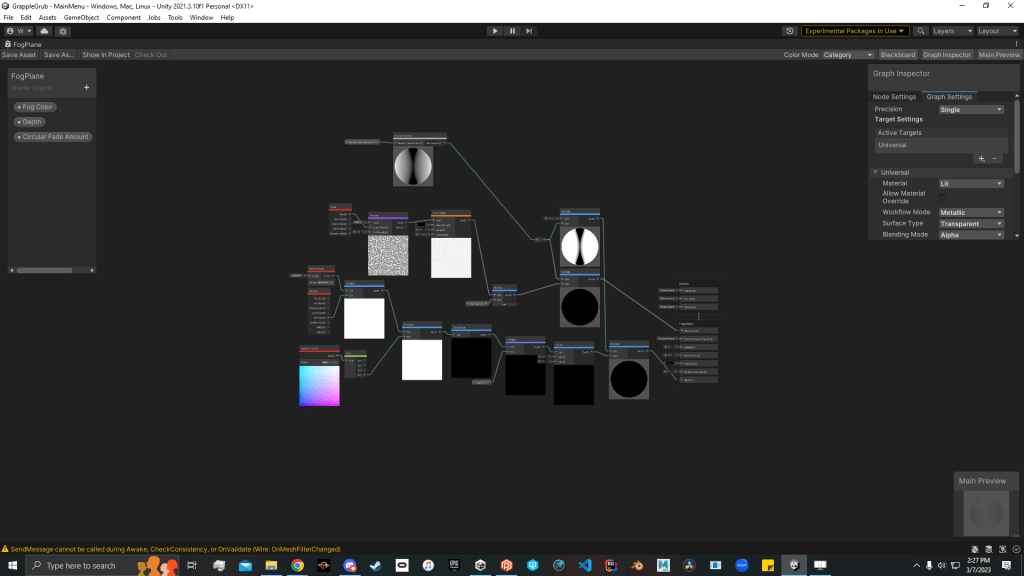Collapse the Universal settings section
This screenshot has height=576, width=1024.
point(876,172)
